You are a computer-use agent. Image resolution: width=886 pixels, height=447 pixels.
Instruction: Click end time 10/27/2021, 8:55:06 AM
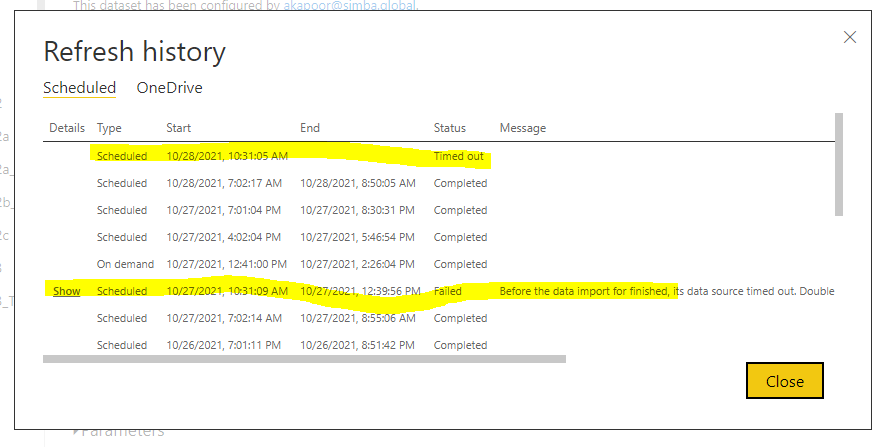tap(358, 318)
